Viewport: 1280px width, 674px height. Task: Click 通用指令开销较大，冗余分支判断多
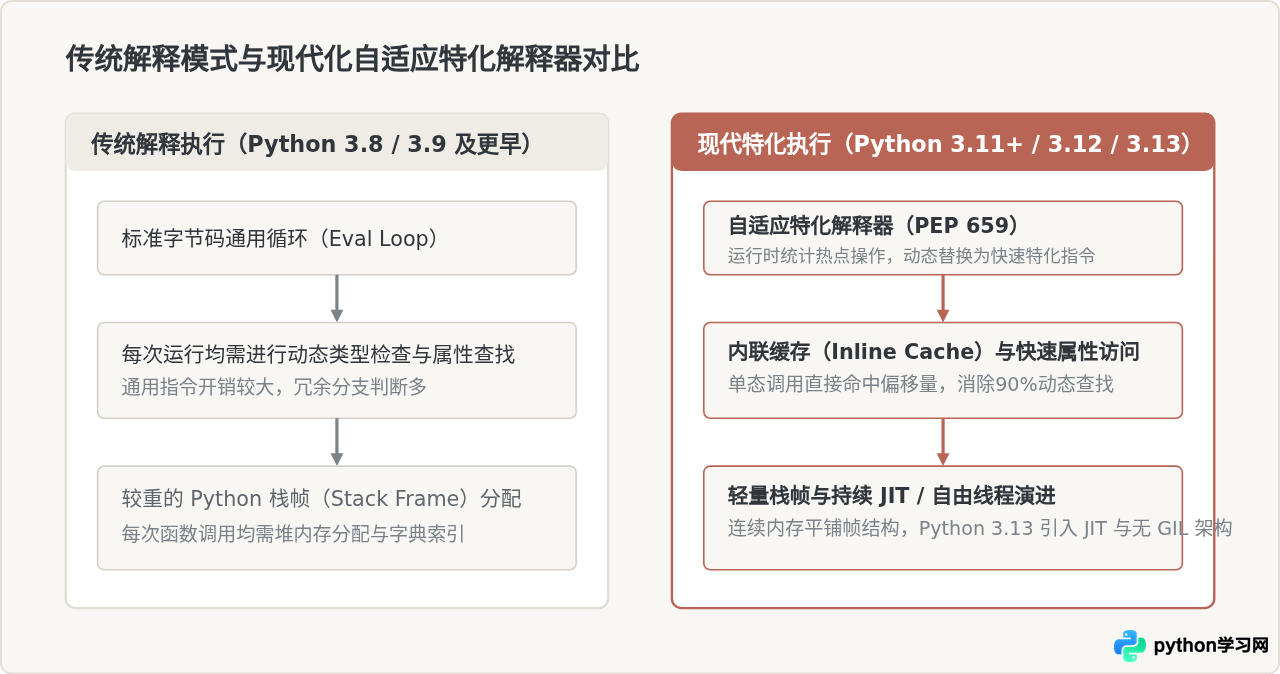coord(274,386)
